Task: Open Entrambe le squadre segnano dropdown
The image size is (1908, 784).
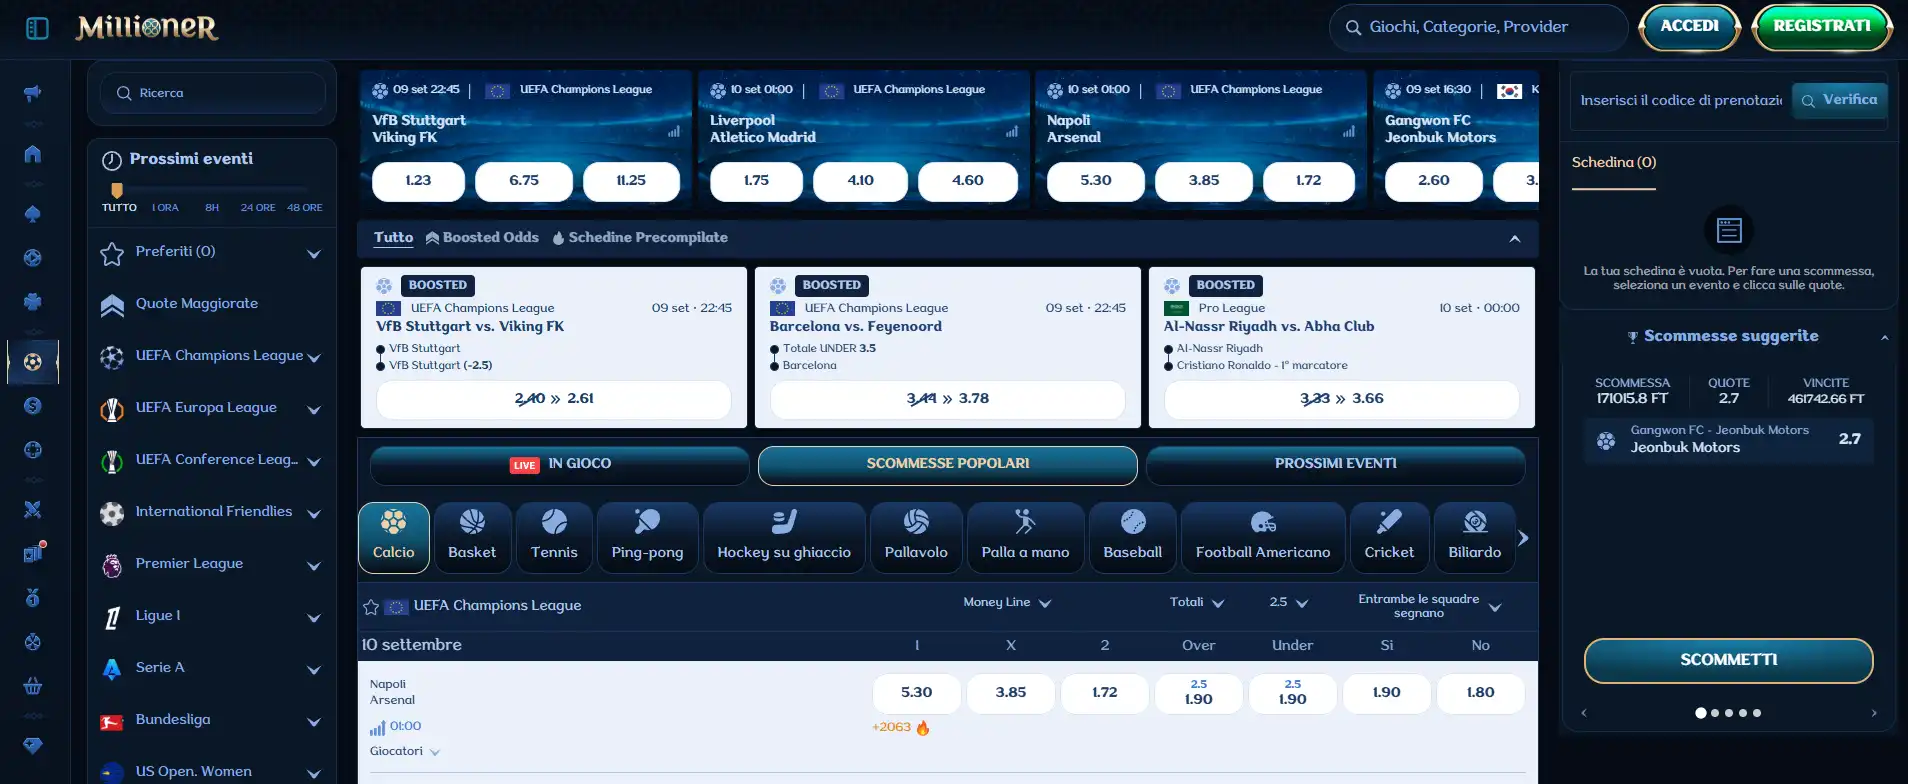Action: point(1429,606)
